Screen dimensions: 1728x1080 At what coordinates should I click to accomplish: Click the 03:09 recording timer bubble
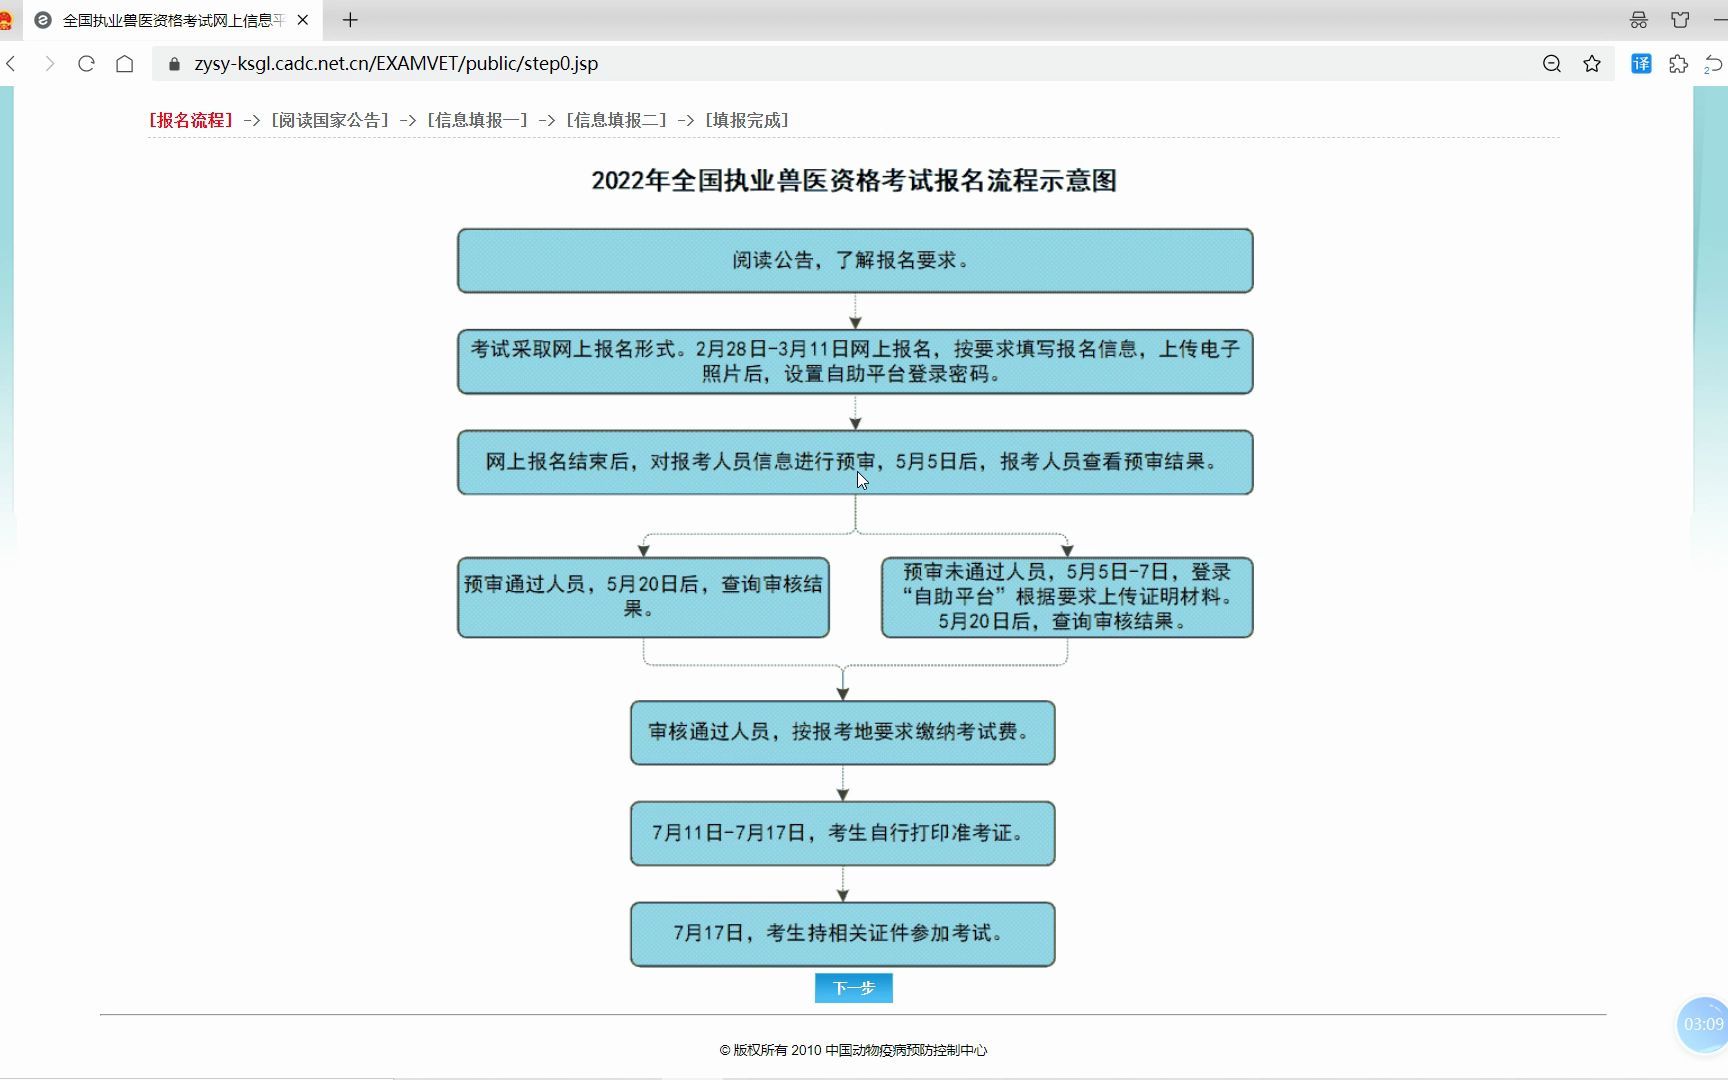click(1702, 1024)
